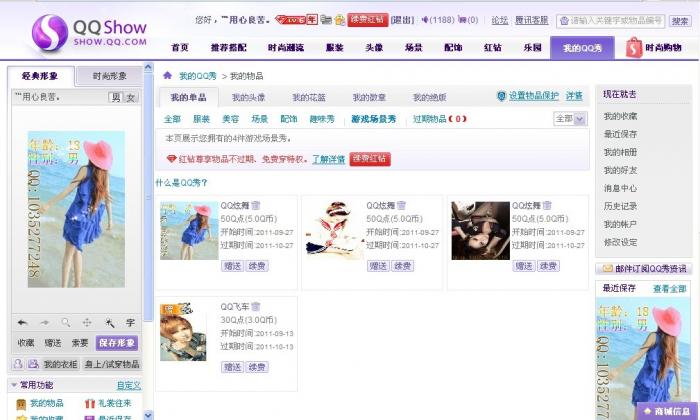Click the purple wardrobe icon beside 我的衣柜
The height and width of the screenshot is (420, 700).
(33, 364)
